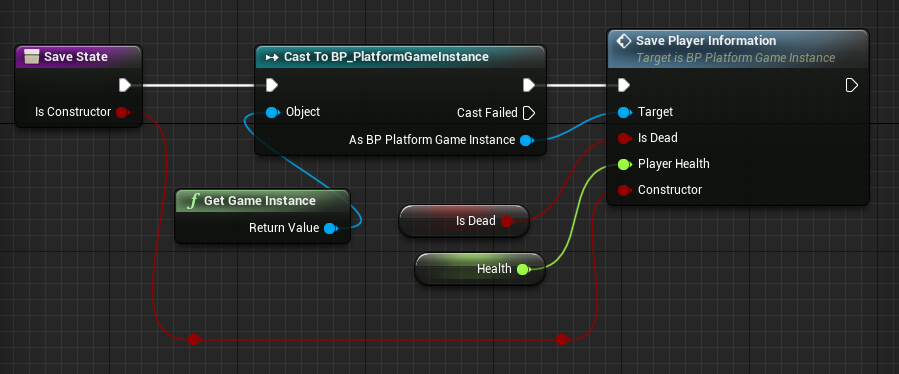Select the Save Player Information node title
Image resolution: width=899 pixels, height=374 pixels.
(x=706, y=41)
